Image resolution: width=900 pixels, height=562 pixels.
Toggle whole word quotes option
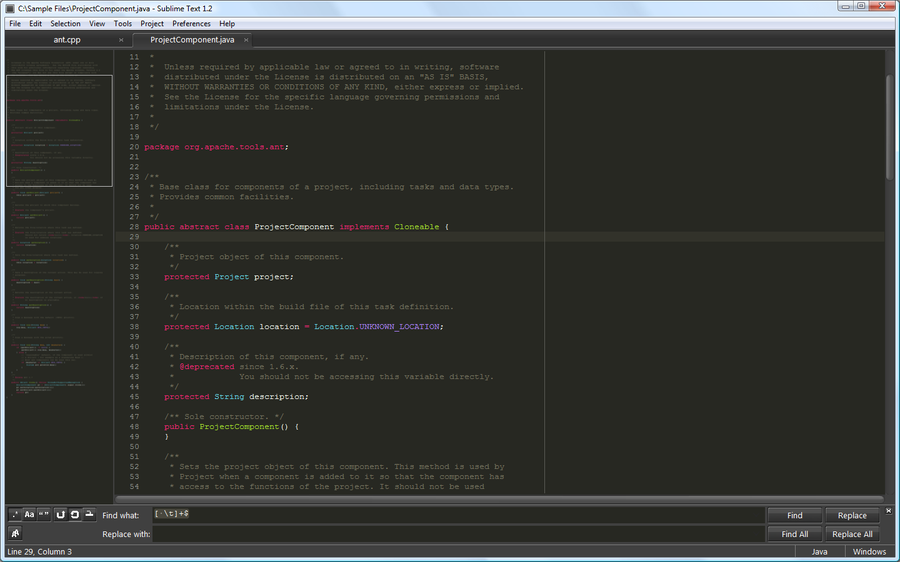click(44, 515)
